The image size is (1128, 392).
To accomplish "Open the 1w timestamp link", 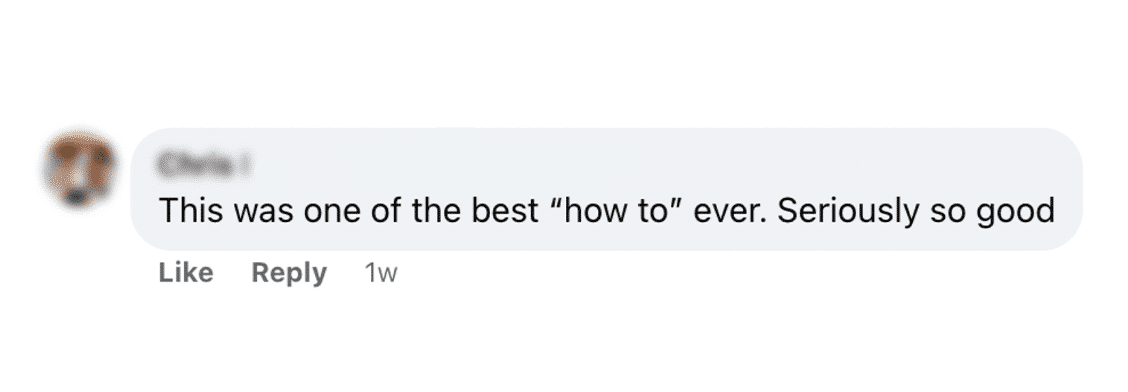I will (x=381, y=274).
